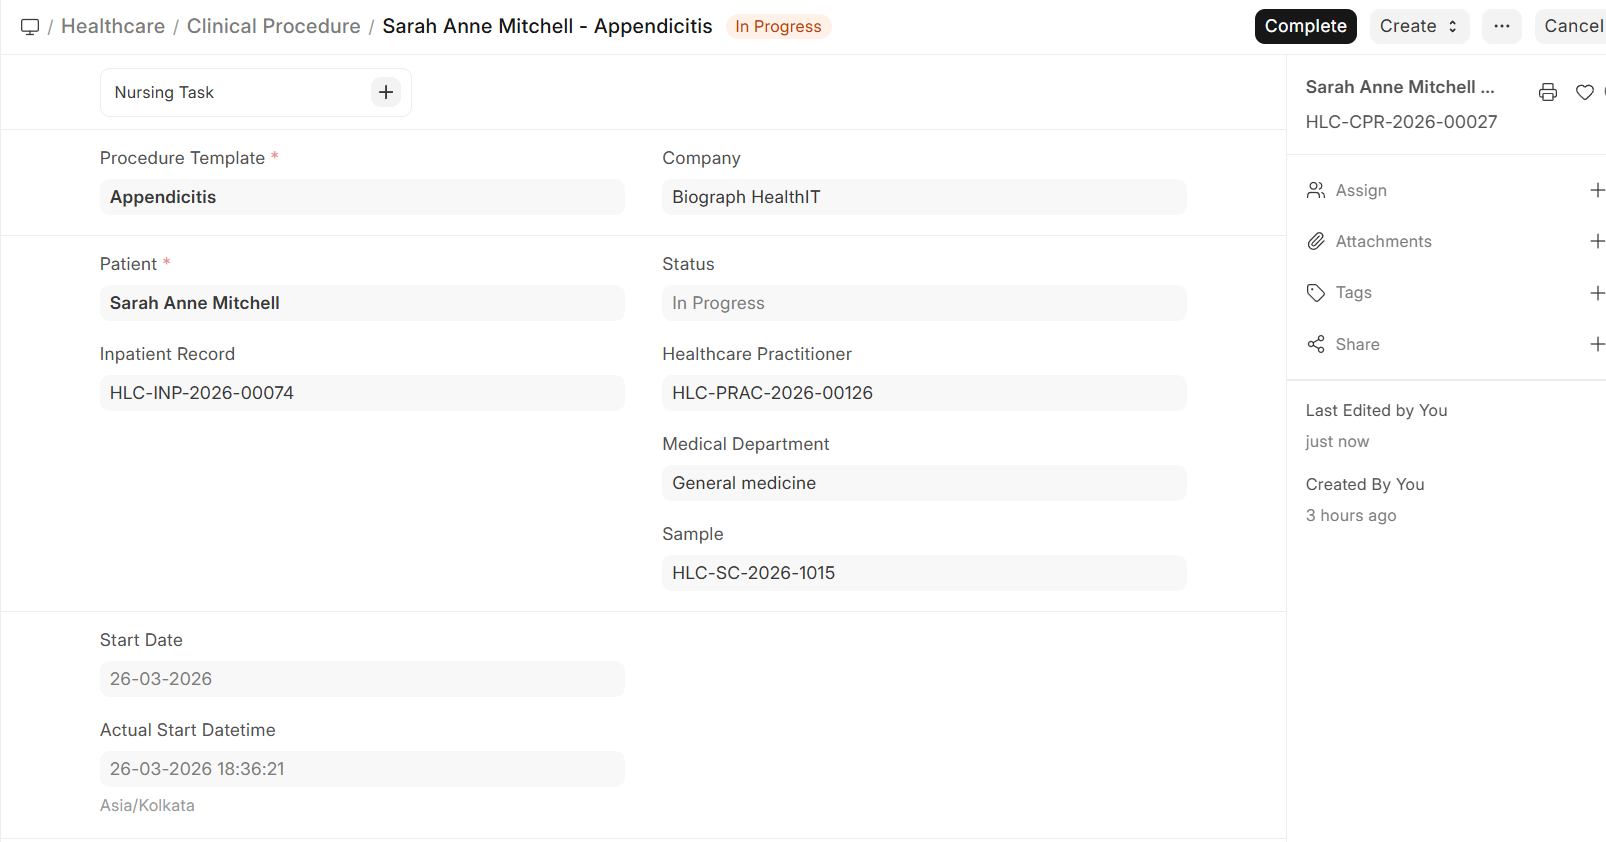Screen dimensions: 1606x842
Task: Click the plus icon next to Tags
Action: tap(1597, 293)
